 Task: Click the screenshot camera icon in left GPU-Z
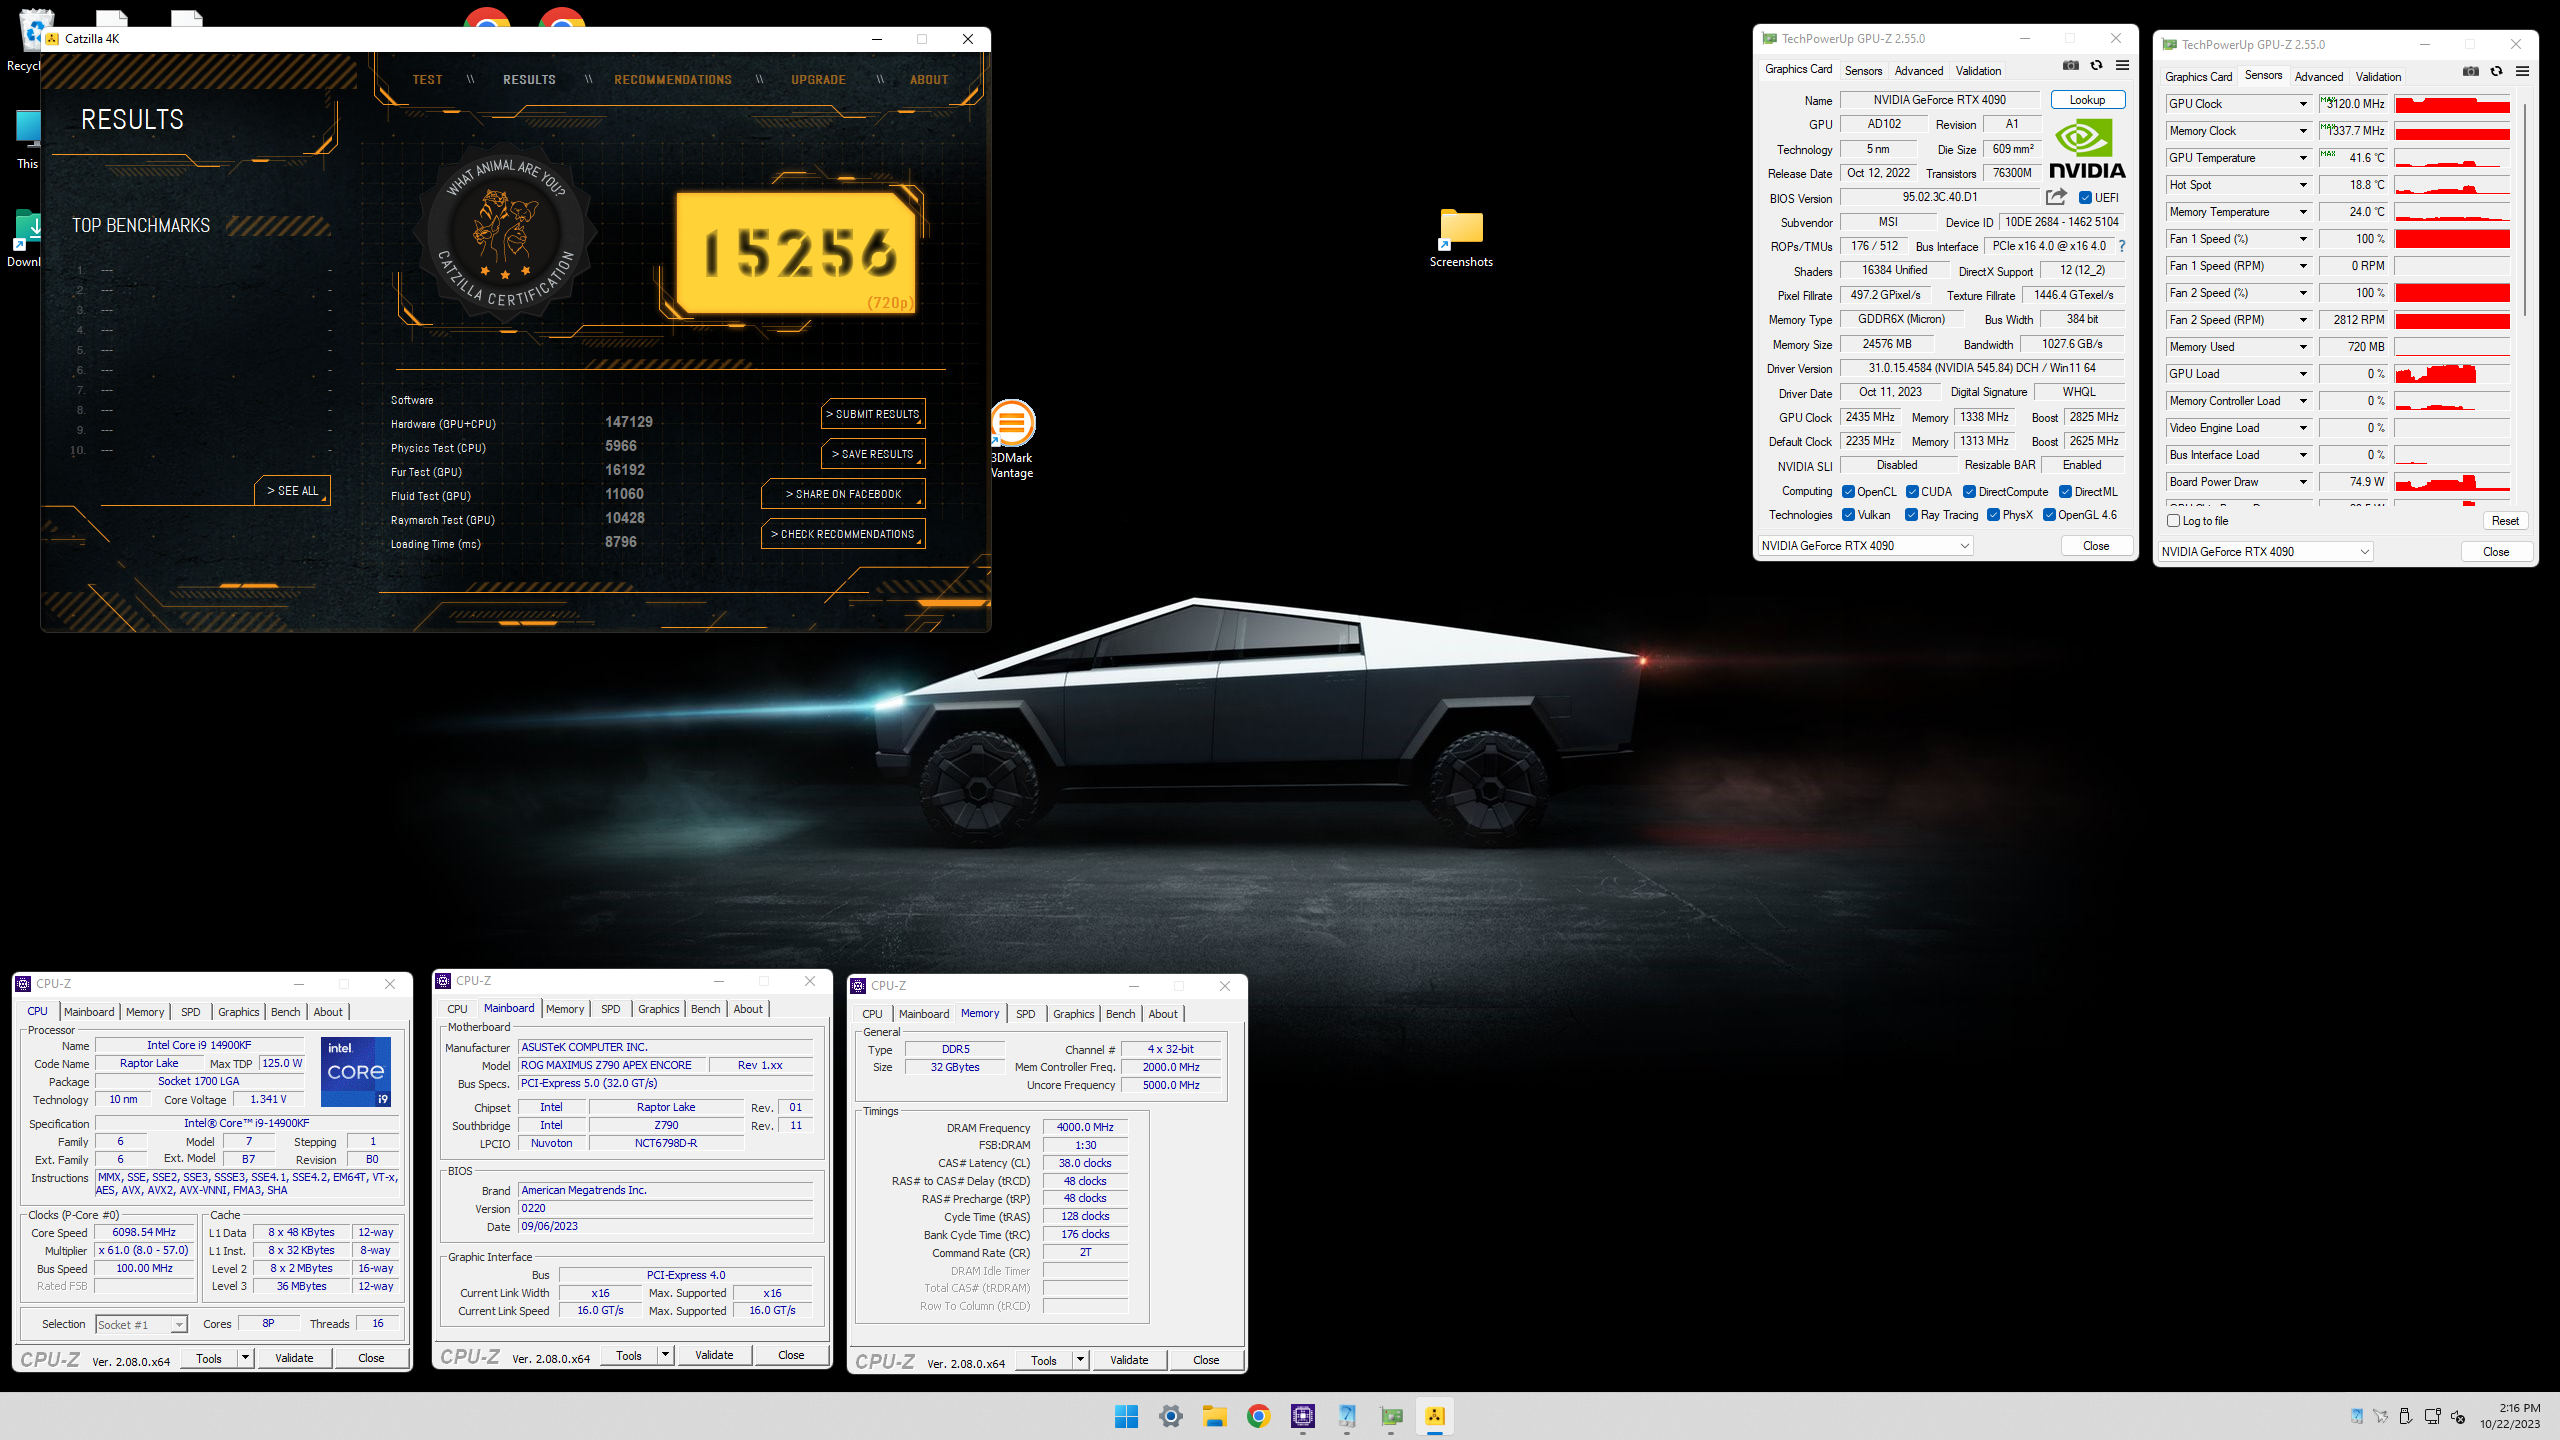tap(2070, 66)
